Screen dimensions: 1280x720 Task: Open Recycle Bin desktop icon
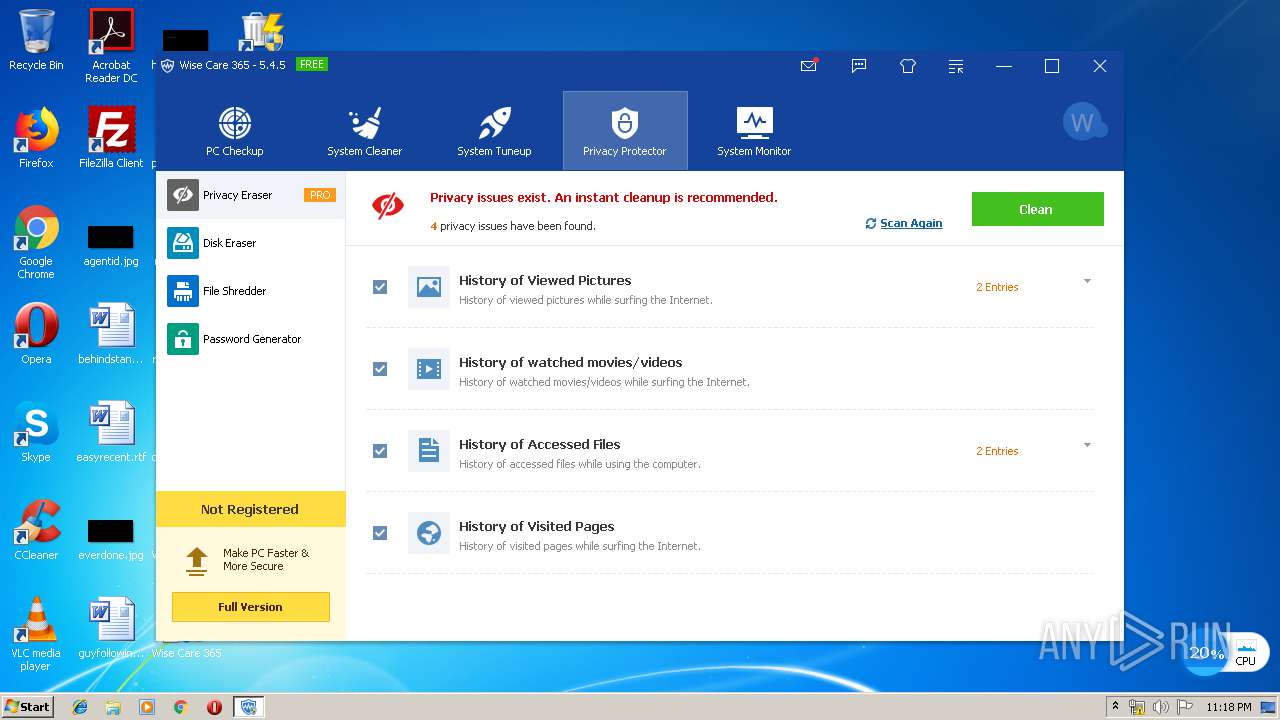click(x=36, y=40)
